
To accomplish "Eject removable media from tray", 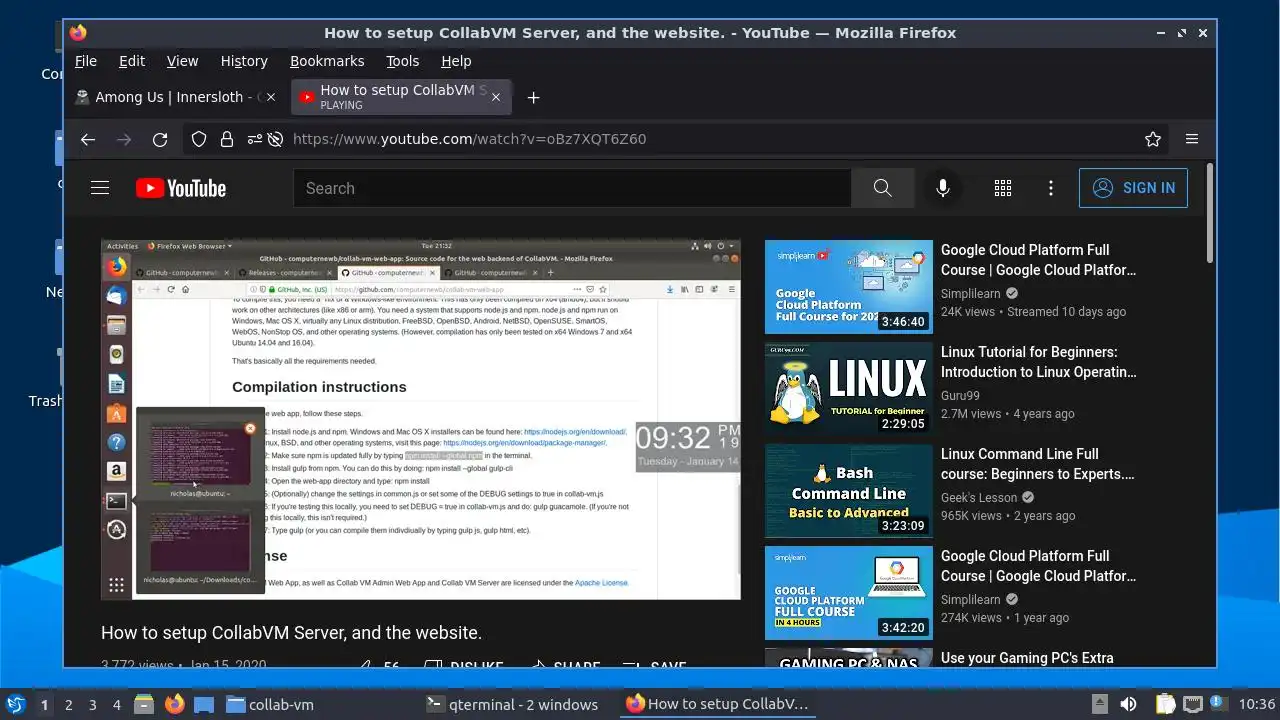I will point(1099,704).
